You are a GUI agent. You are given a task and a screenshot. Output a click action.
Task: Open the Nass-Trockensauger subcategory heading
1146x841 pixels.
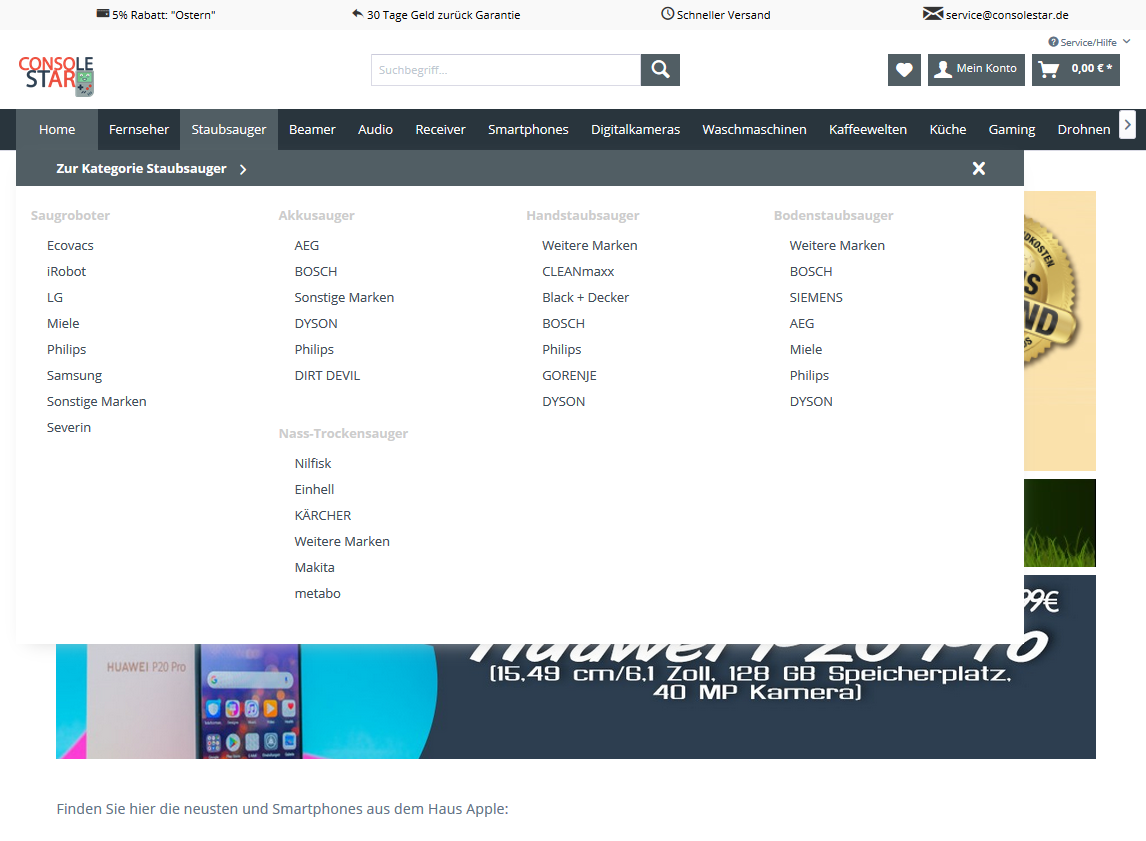pyautogui.click(x=343, y=433)
